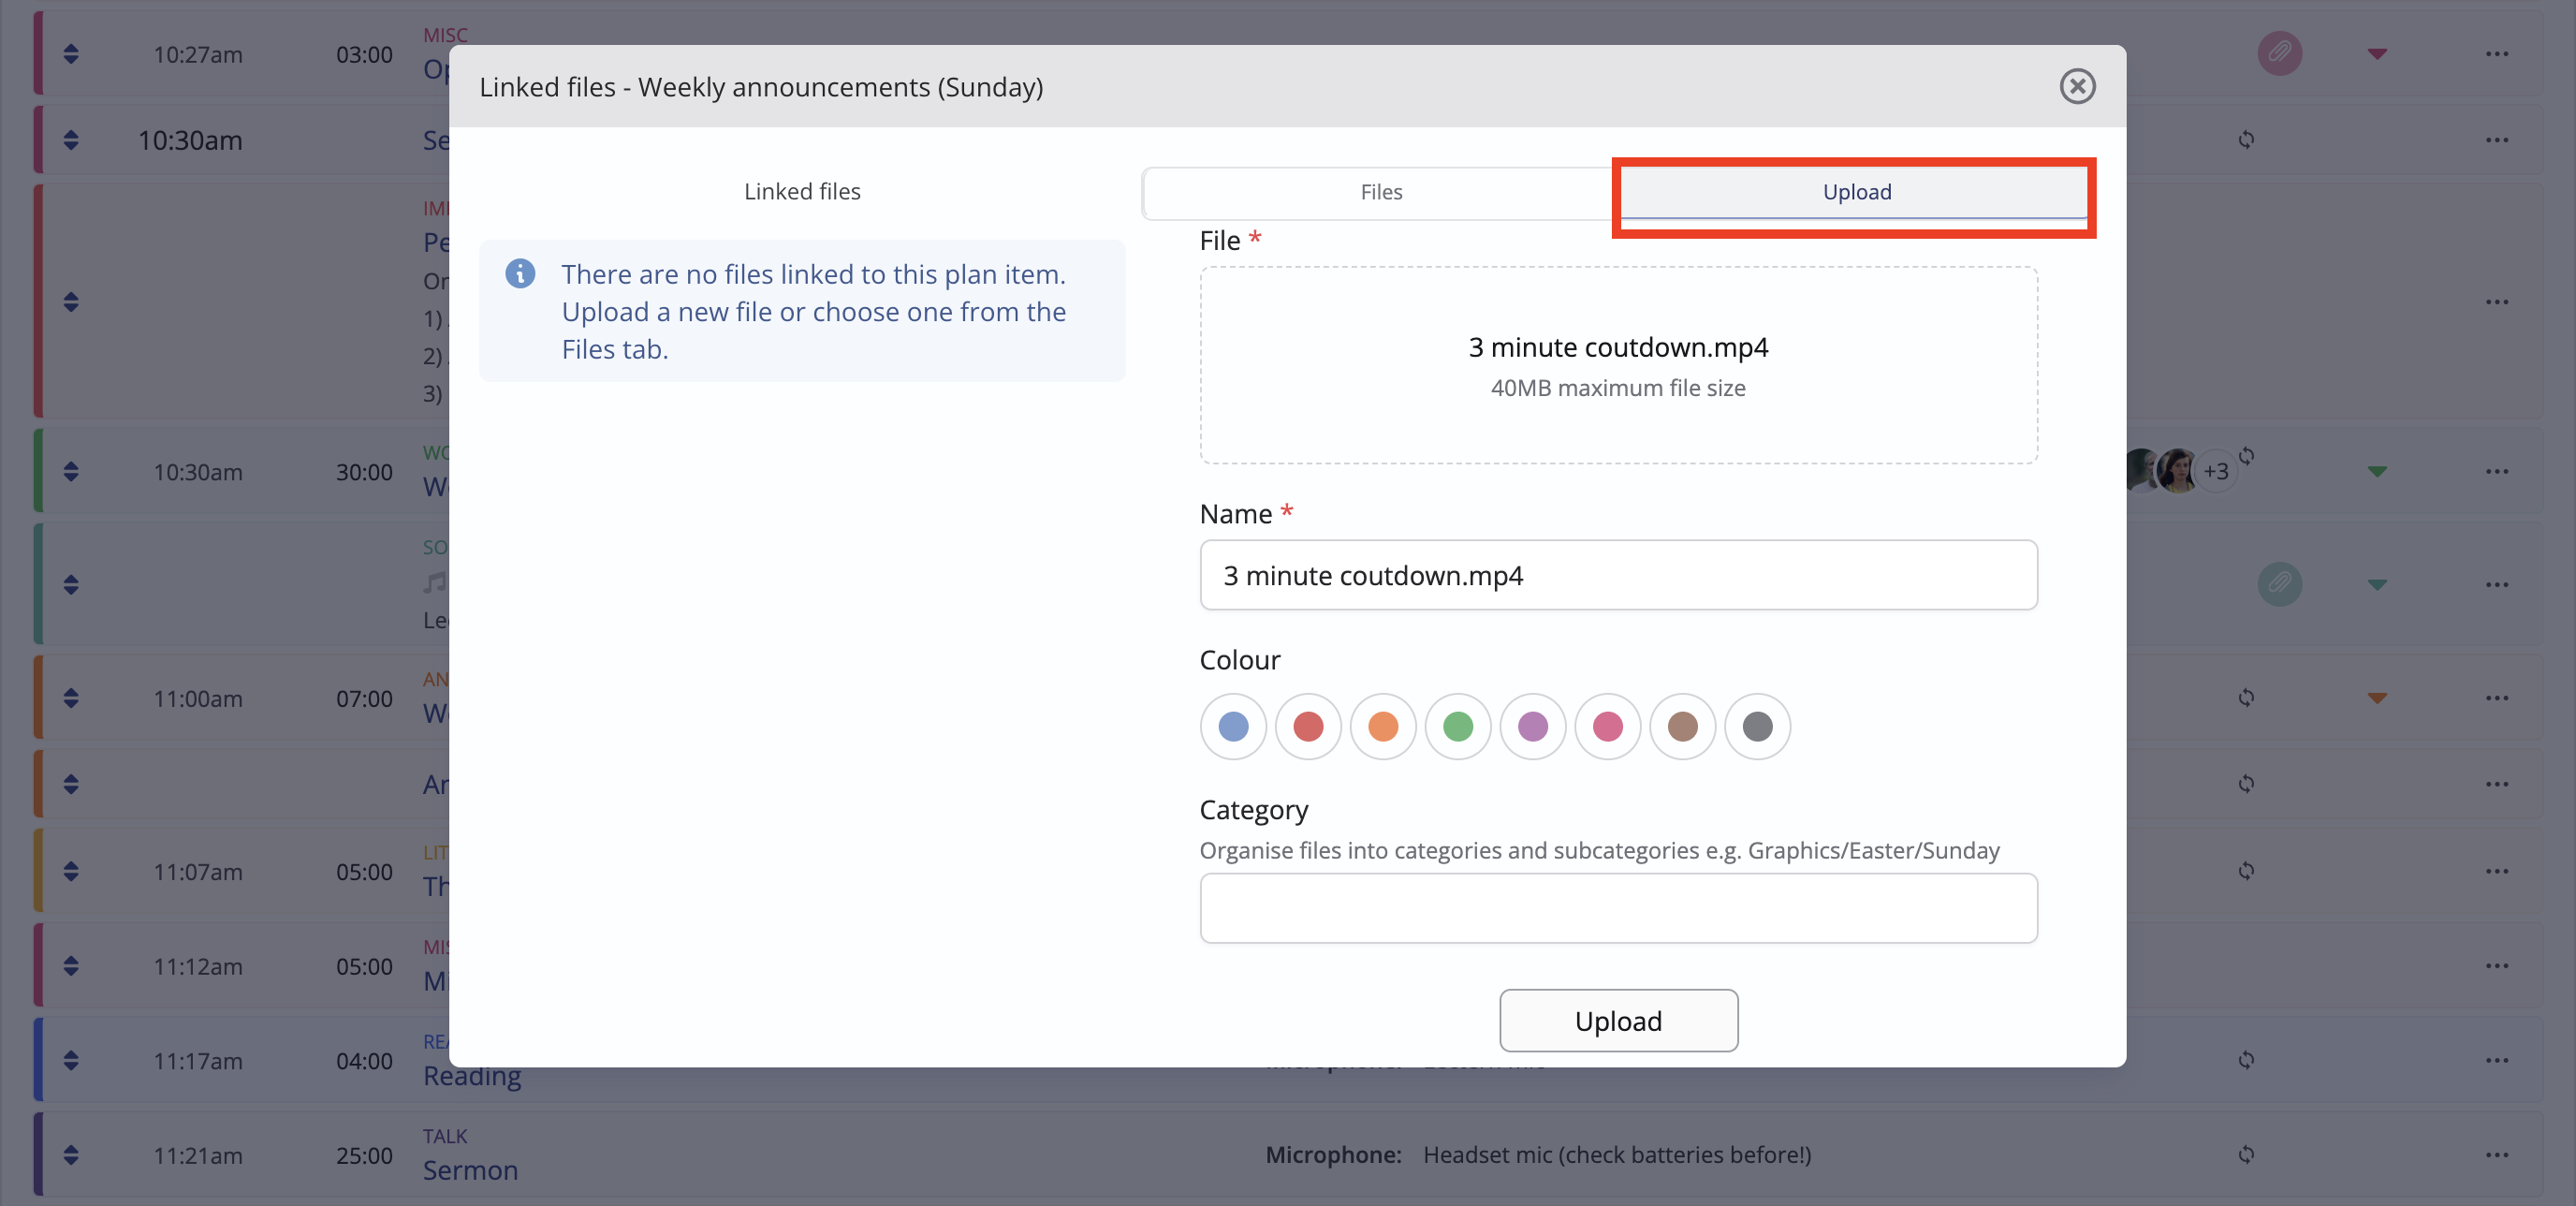Click reorder handle for 11:00am row

(x=71, y=698)
